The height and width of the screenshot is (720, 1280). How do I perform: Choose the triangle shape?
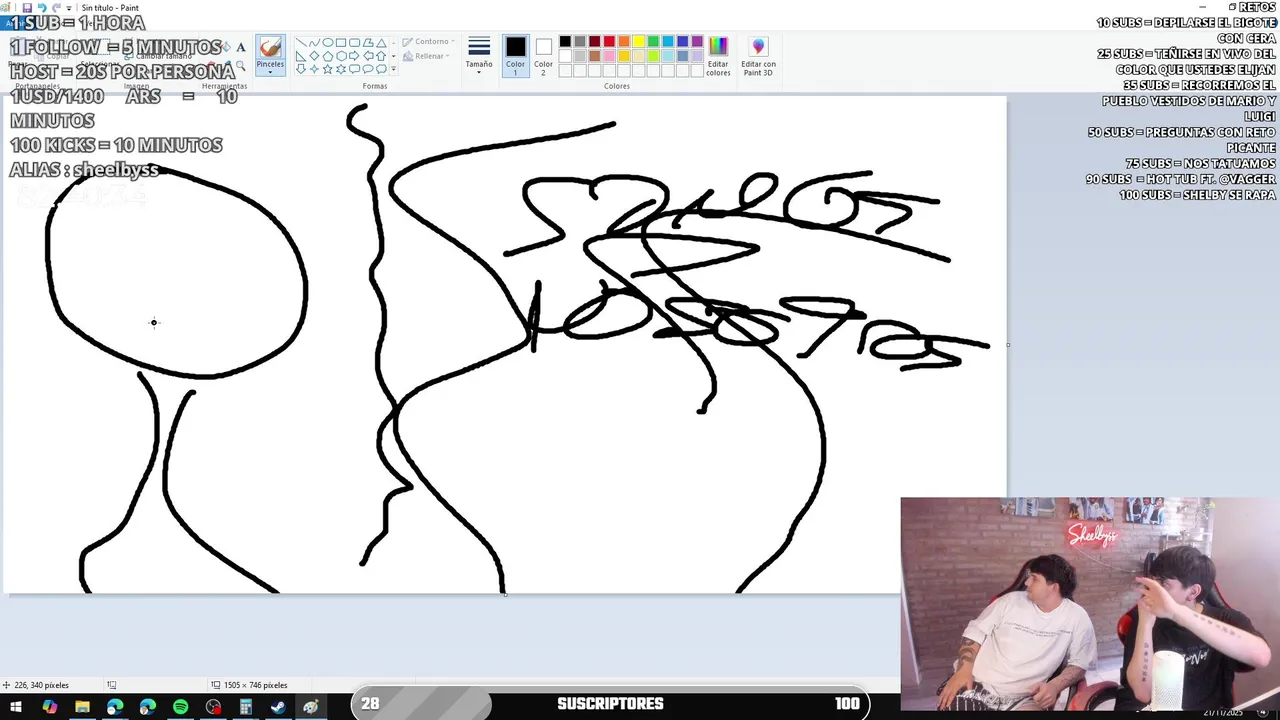point(381,43)
